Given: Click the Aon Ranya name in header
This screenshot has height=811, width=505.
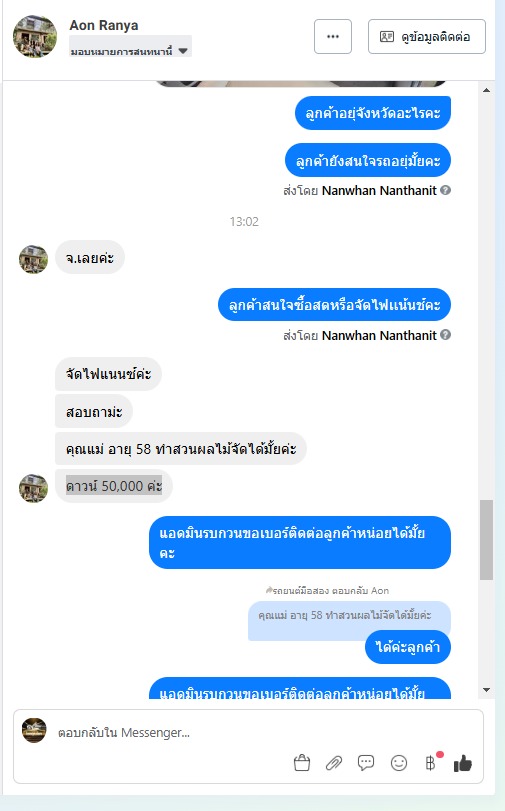Looking at the screenshot, I should point(104,25).
